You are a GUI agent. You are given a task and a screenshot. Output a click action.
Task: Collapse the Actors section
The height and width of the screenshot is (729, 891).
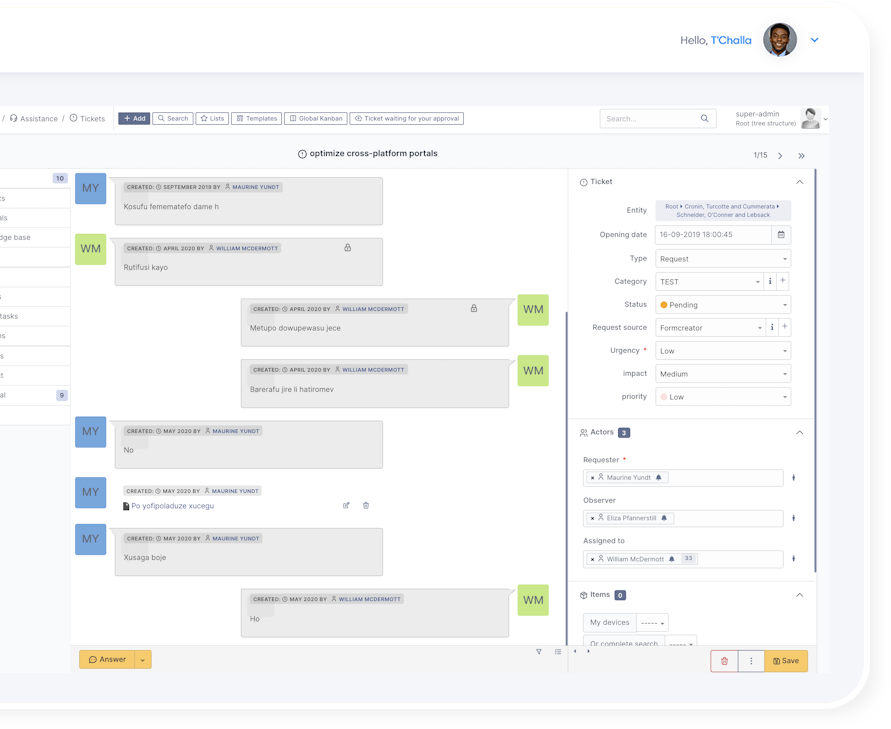tap(800, 432)
